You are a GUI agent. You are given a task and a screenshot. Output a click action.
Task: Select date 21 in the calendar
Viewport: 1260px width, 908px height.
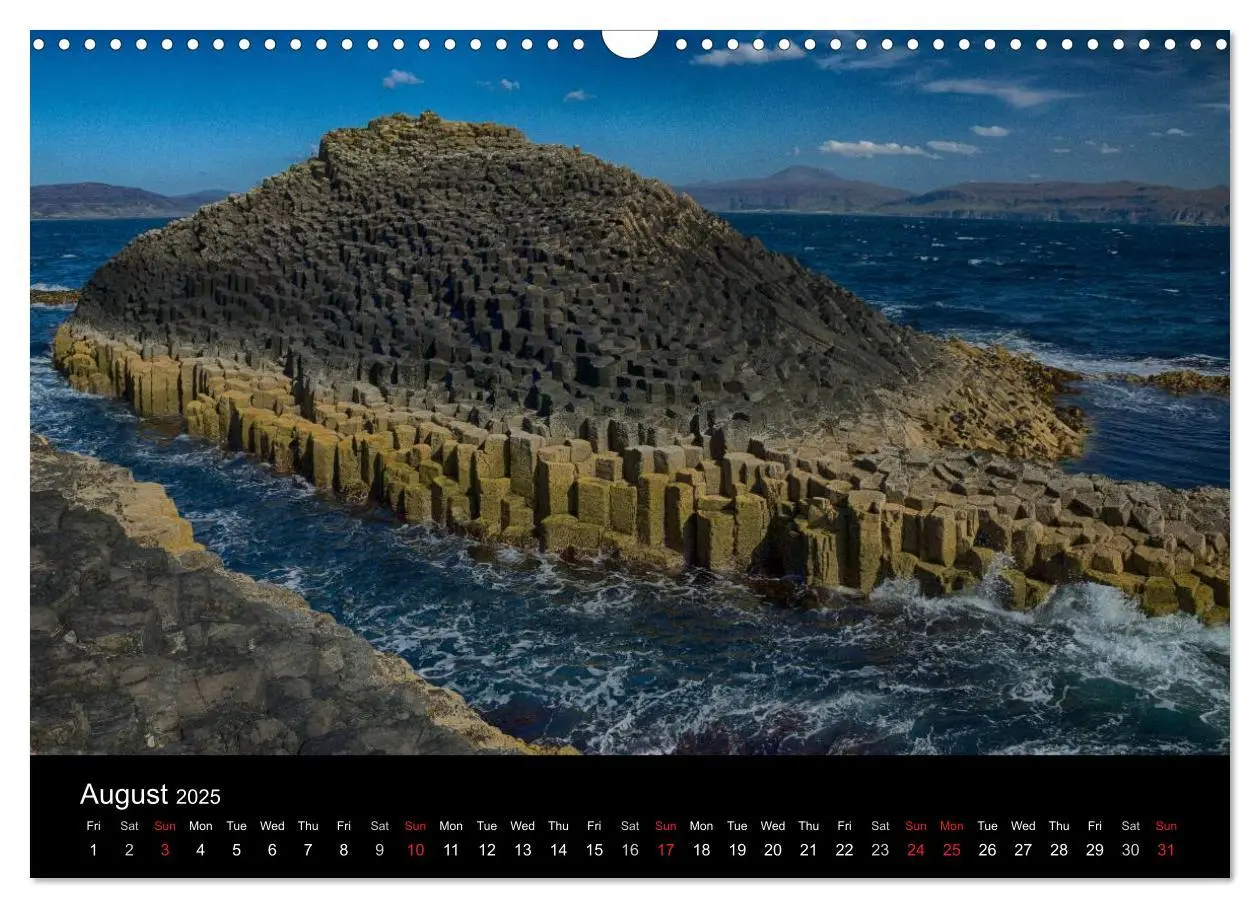tap(809, 850)
